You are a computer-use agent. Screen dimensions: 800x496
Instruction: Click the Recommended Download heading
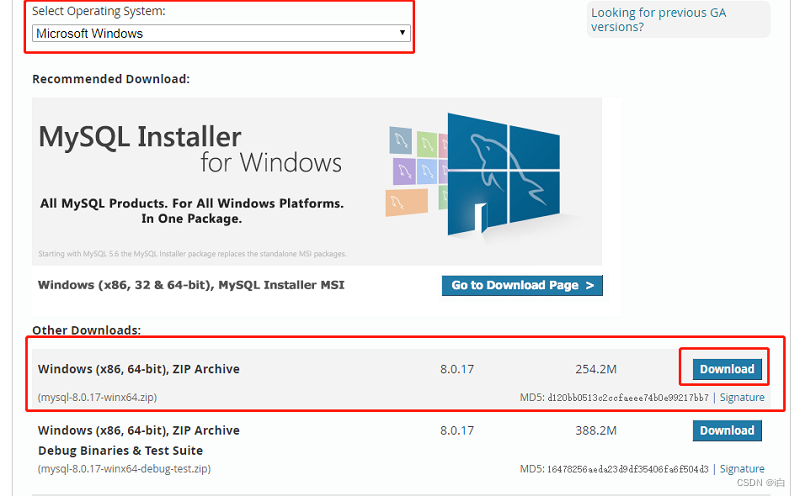click(111, 79)
